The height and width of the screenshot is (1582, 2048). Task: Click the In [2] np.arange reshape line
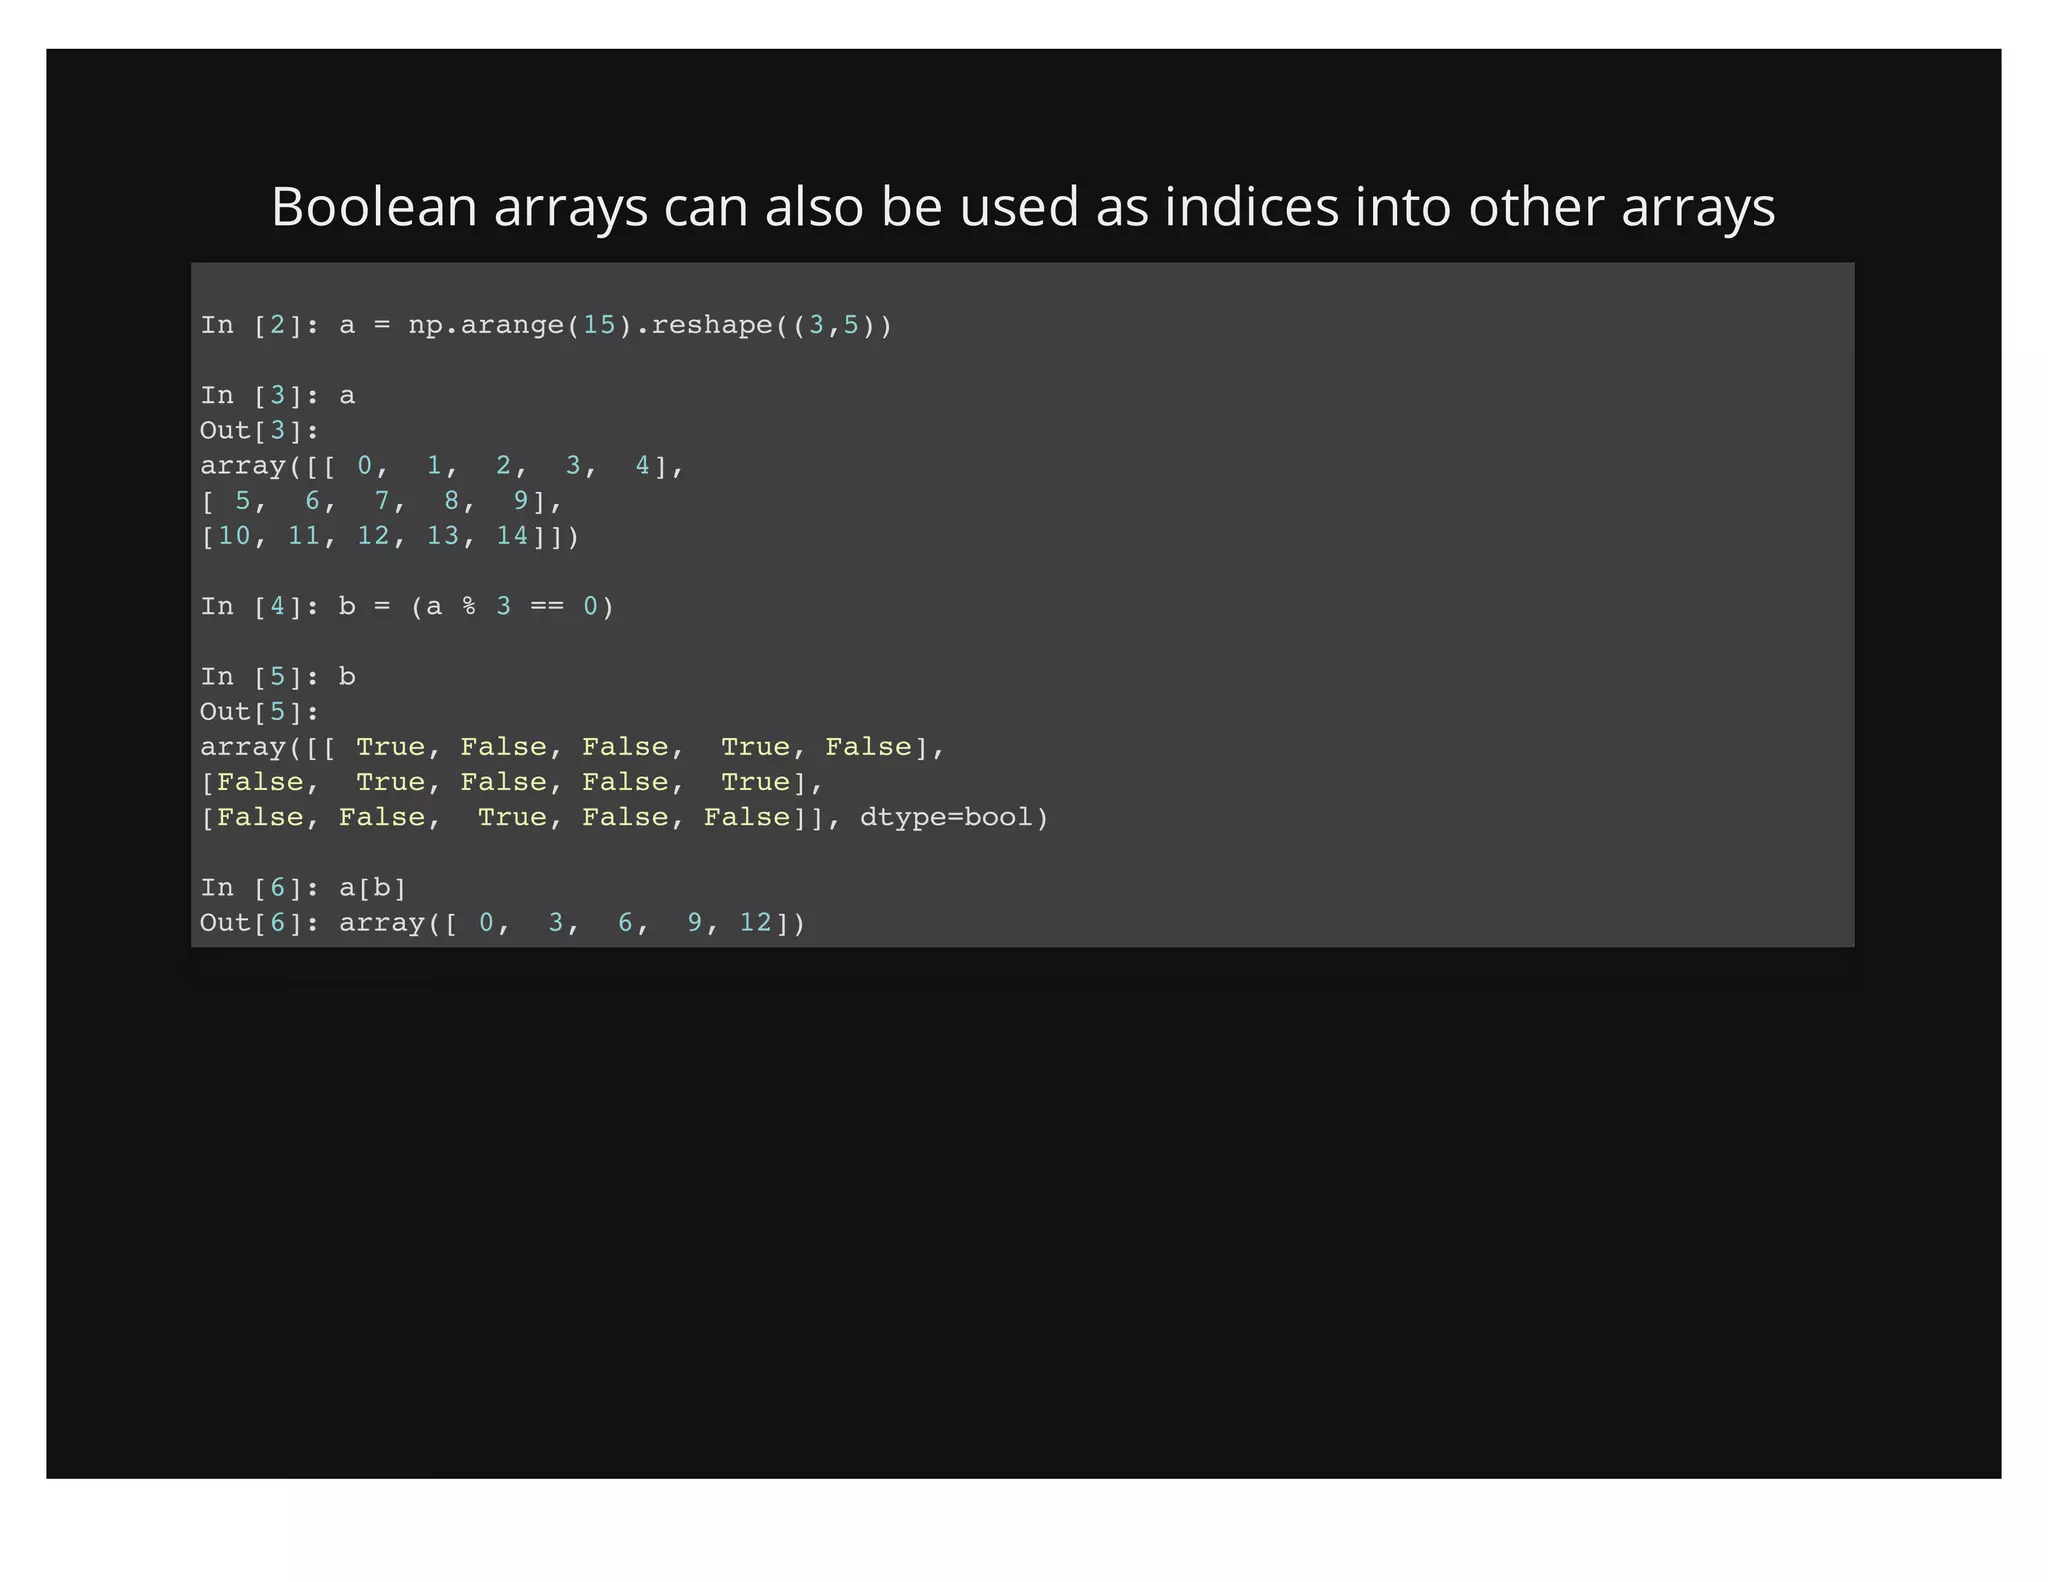tap(545, 325)
